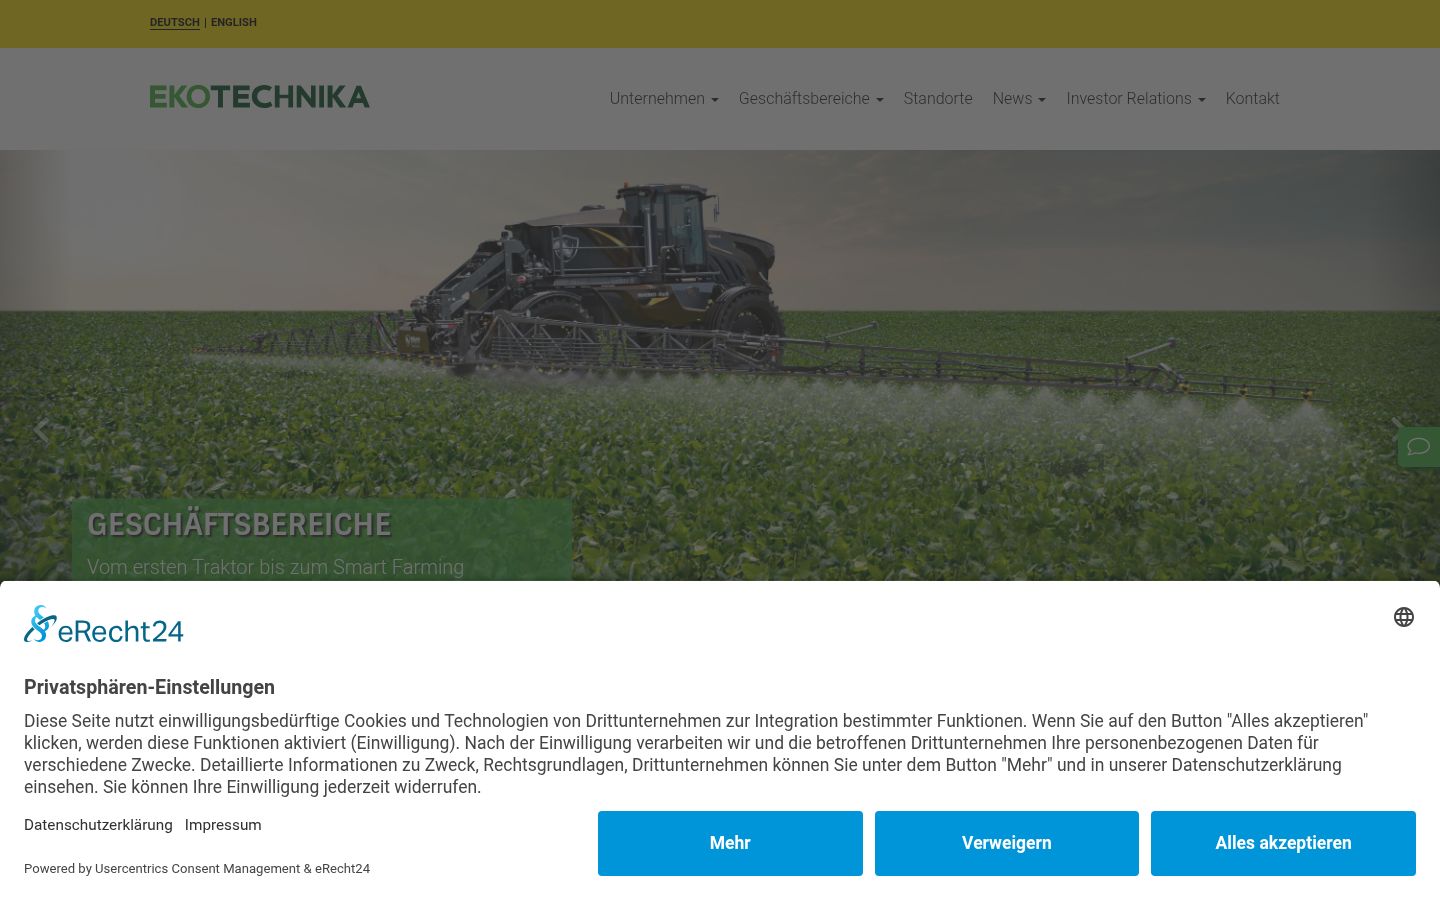Screen dimensions: 1440x900
Task: Expand the Investor Relations dropdown
Action: tap(1136, 98)
